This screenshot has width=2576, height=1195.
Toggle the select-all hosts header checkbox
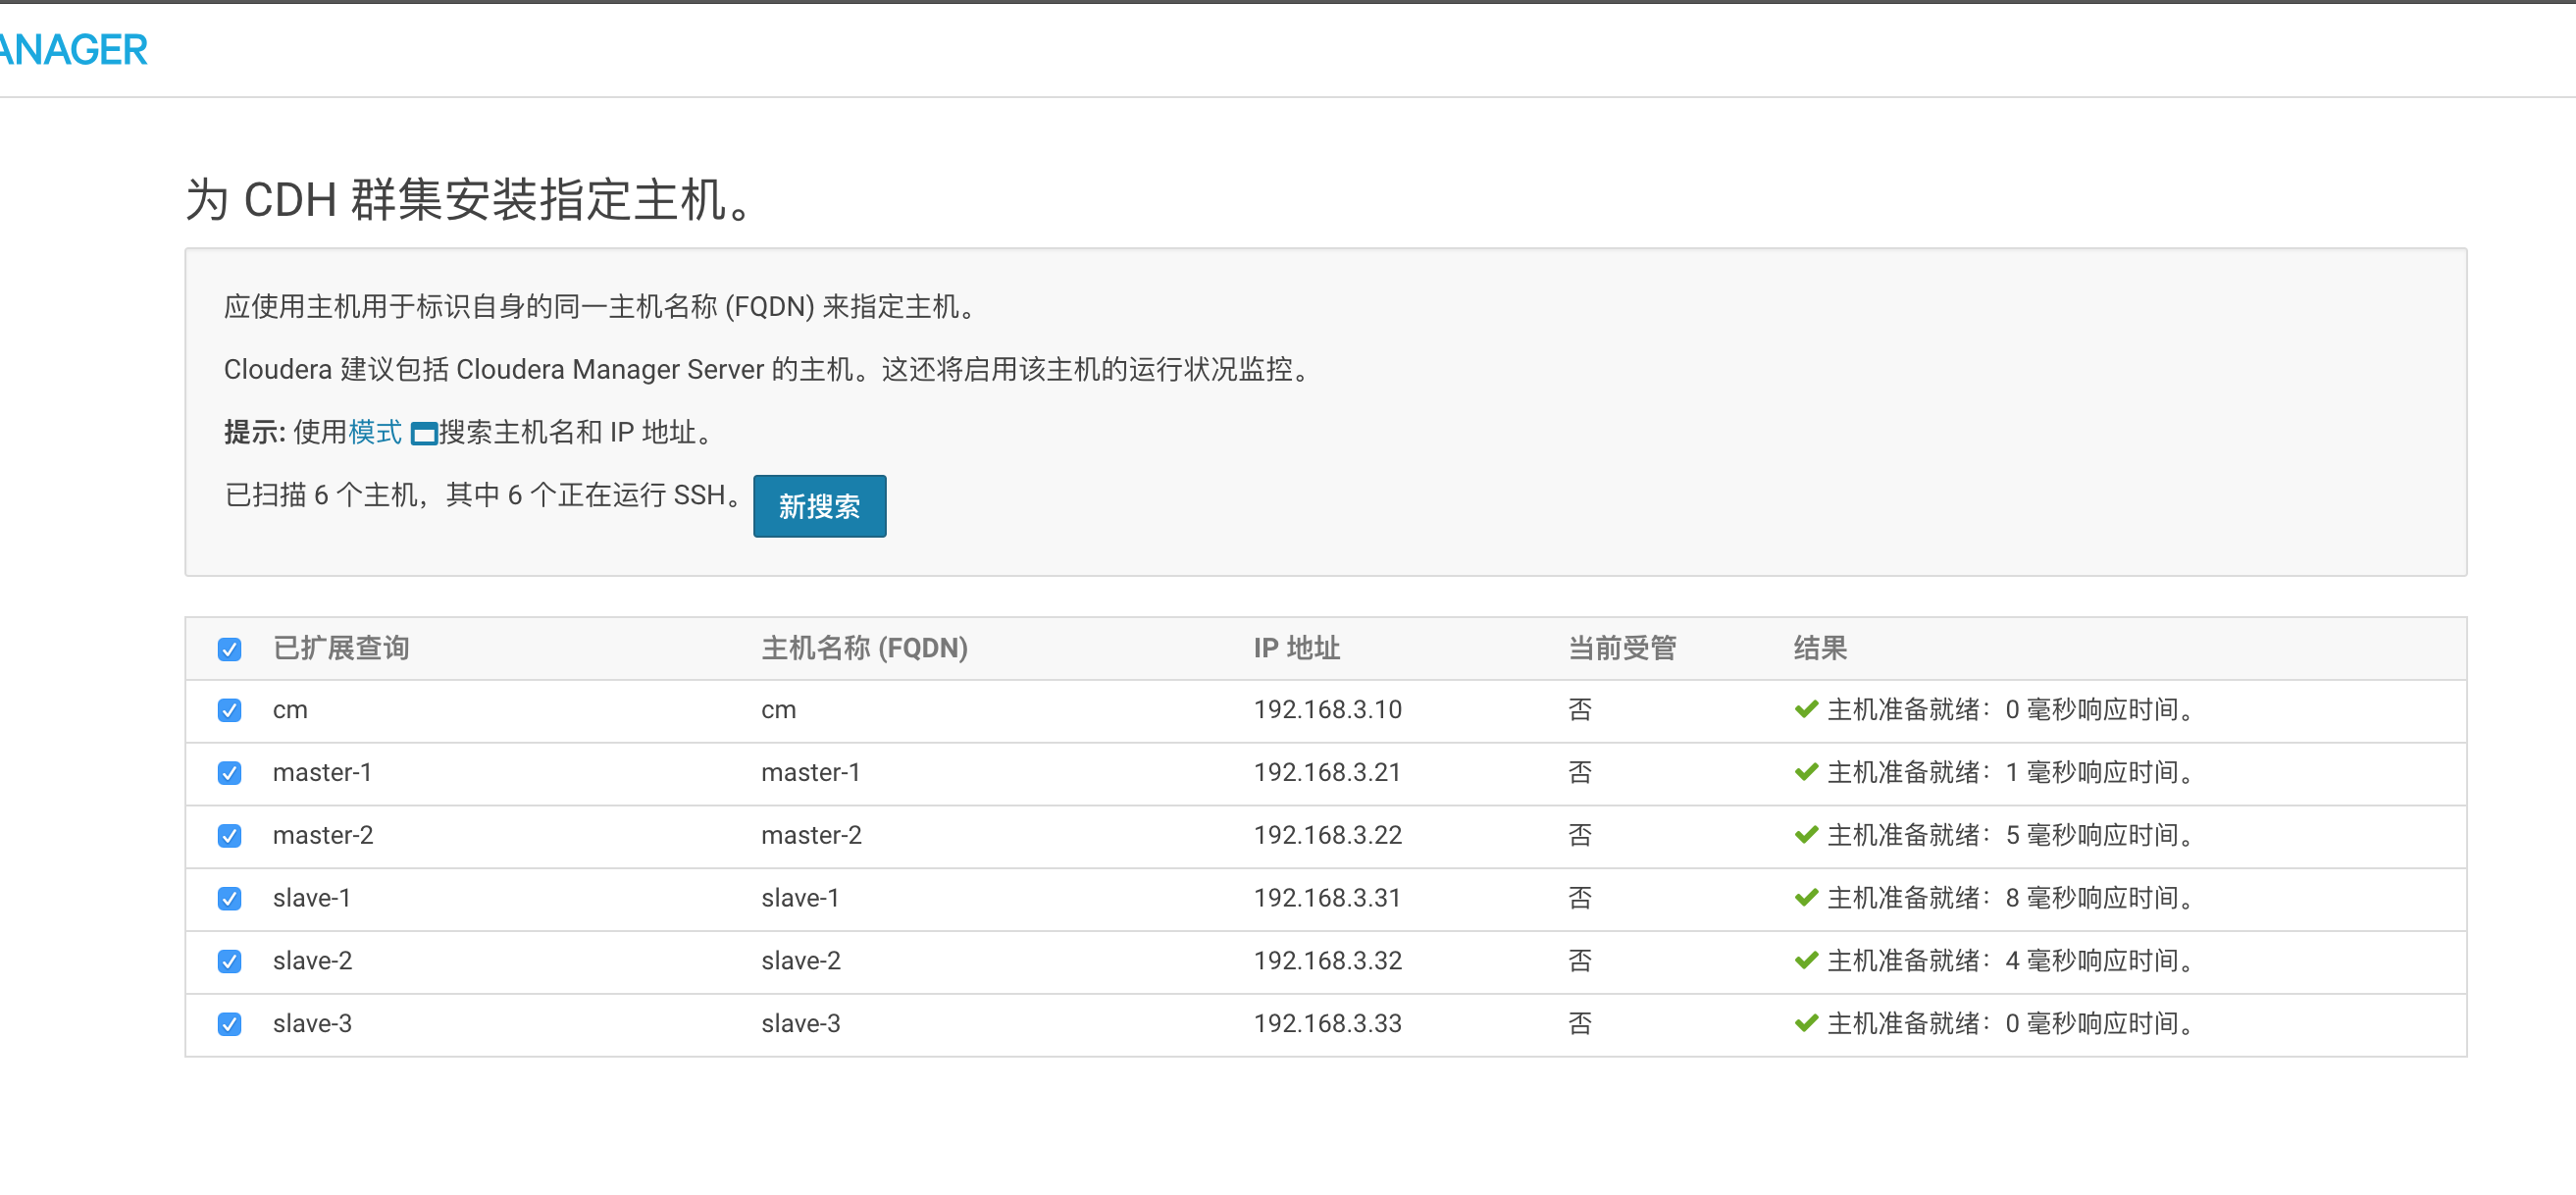click(230, 649)
